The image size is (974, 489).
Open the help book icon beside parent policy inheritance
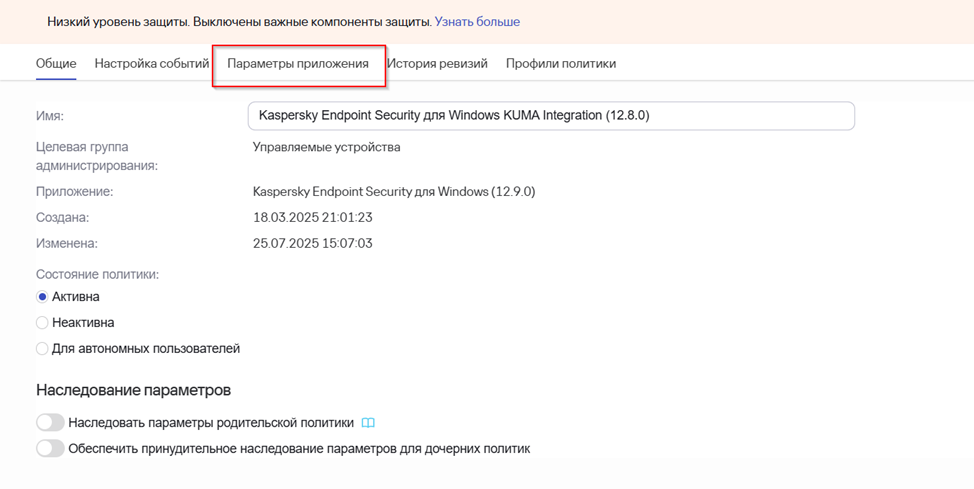tap(369, 423)
